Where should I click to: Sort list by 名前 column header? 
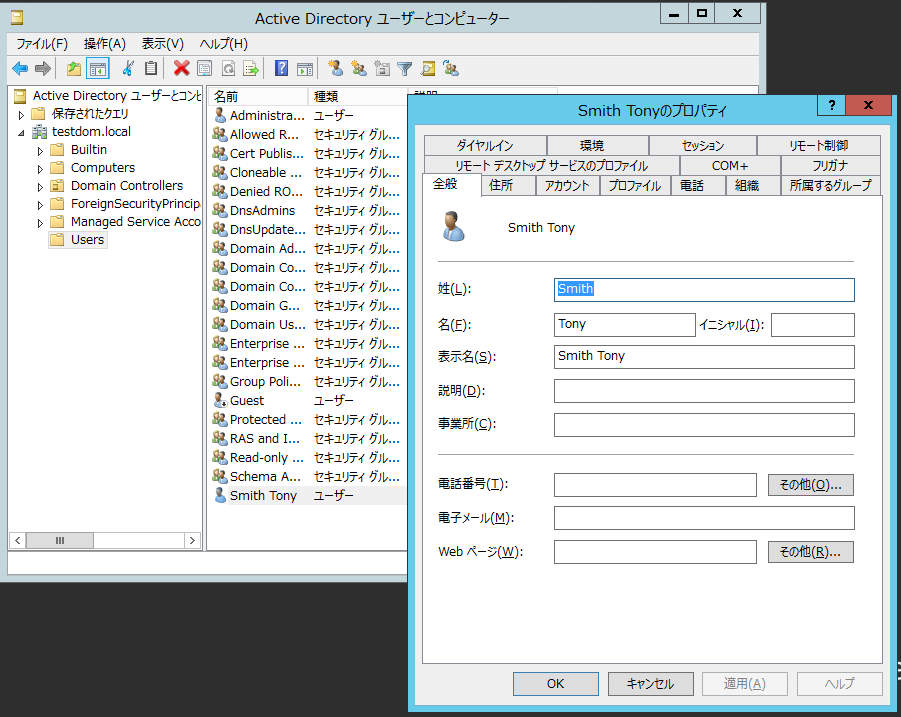(x=259, y=97)
